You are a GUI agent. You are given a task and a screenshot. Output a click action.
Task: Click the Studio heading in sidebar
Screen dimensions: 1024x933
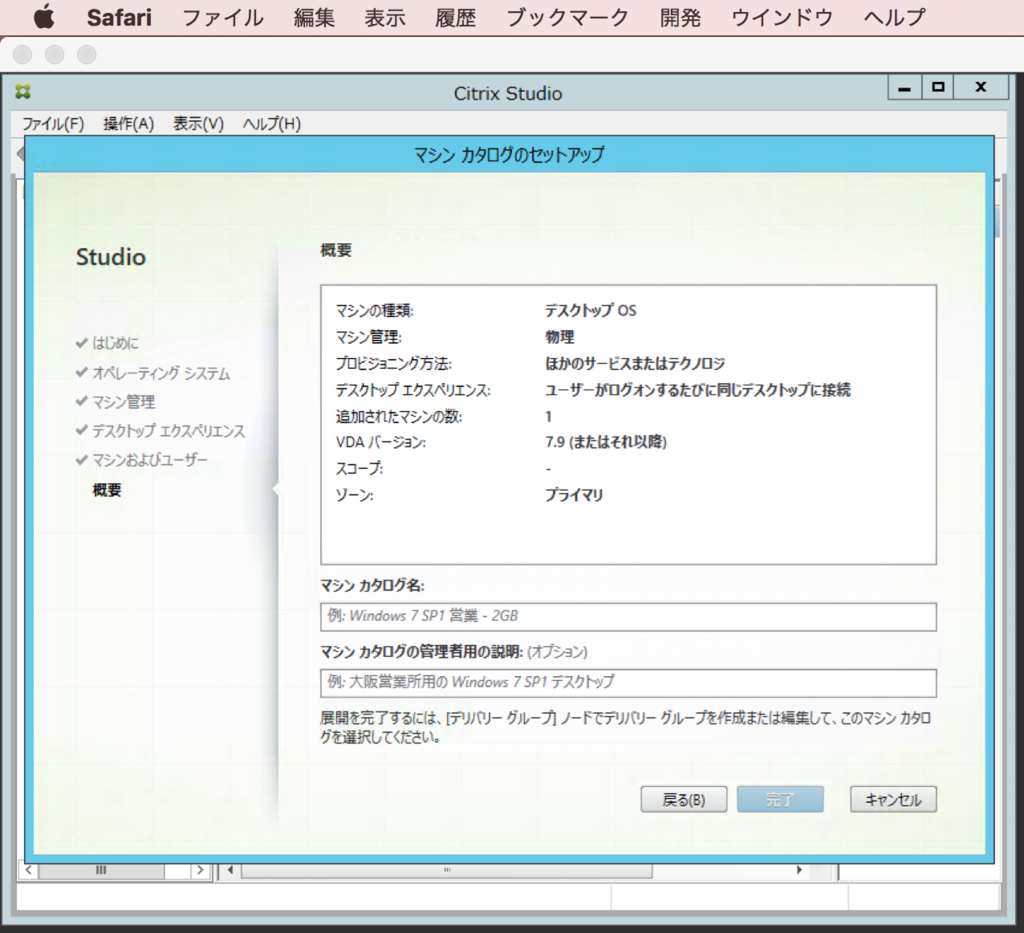tap(111, 257)
